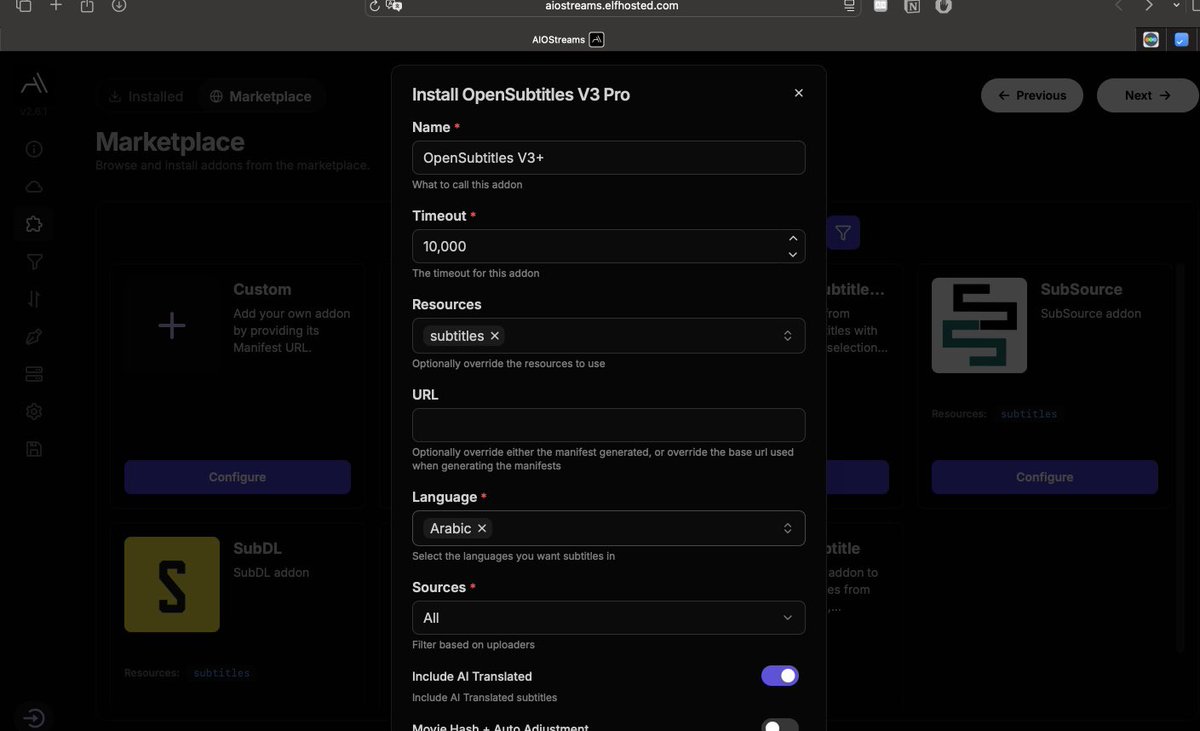This screenshot has height=731, width=1200.
Task: Click the SubDL card title
Action: point(257,549)
